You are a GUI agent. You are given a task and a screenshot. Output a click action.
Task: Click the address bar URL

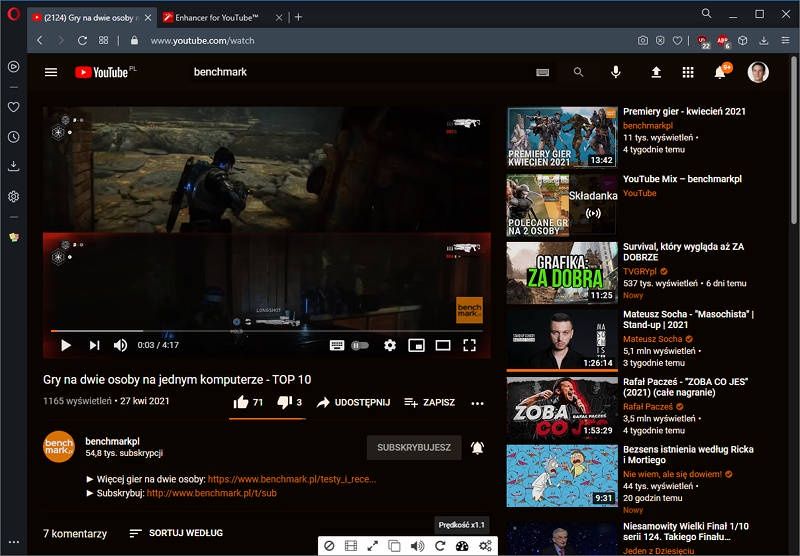202,40
